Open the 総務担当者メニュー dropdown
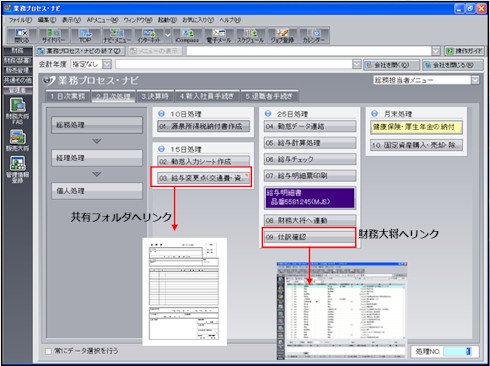490x366 pixels. pos(475,80)
